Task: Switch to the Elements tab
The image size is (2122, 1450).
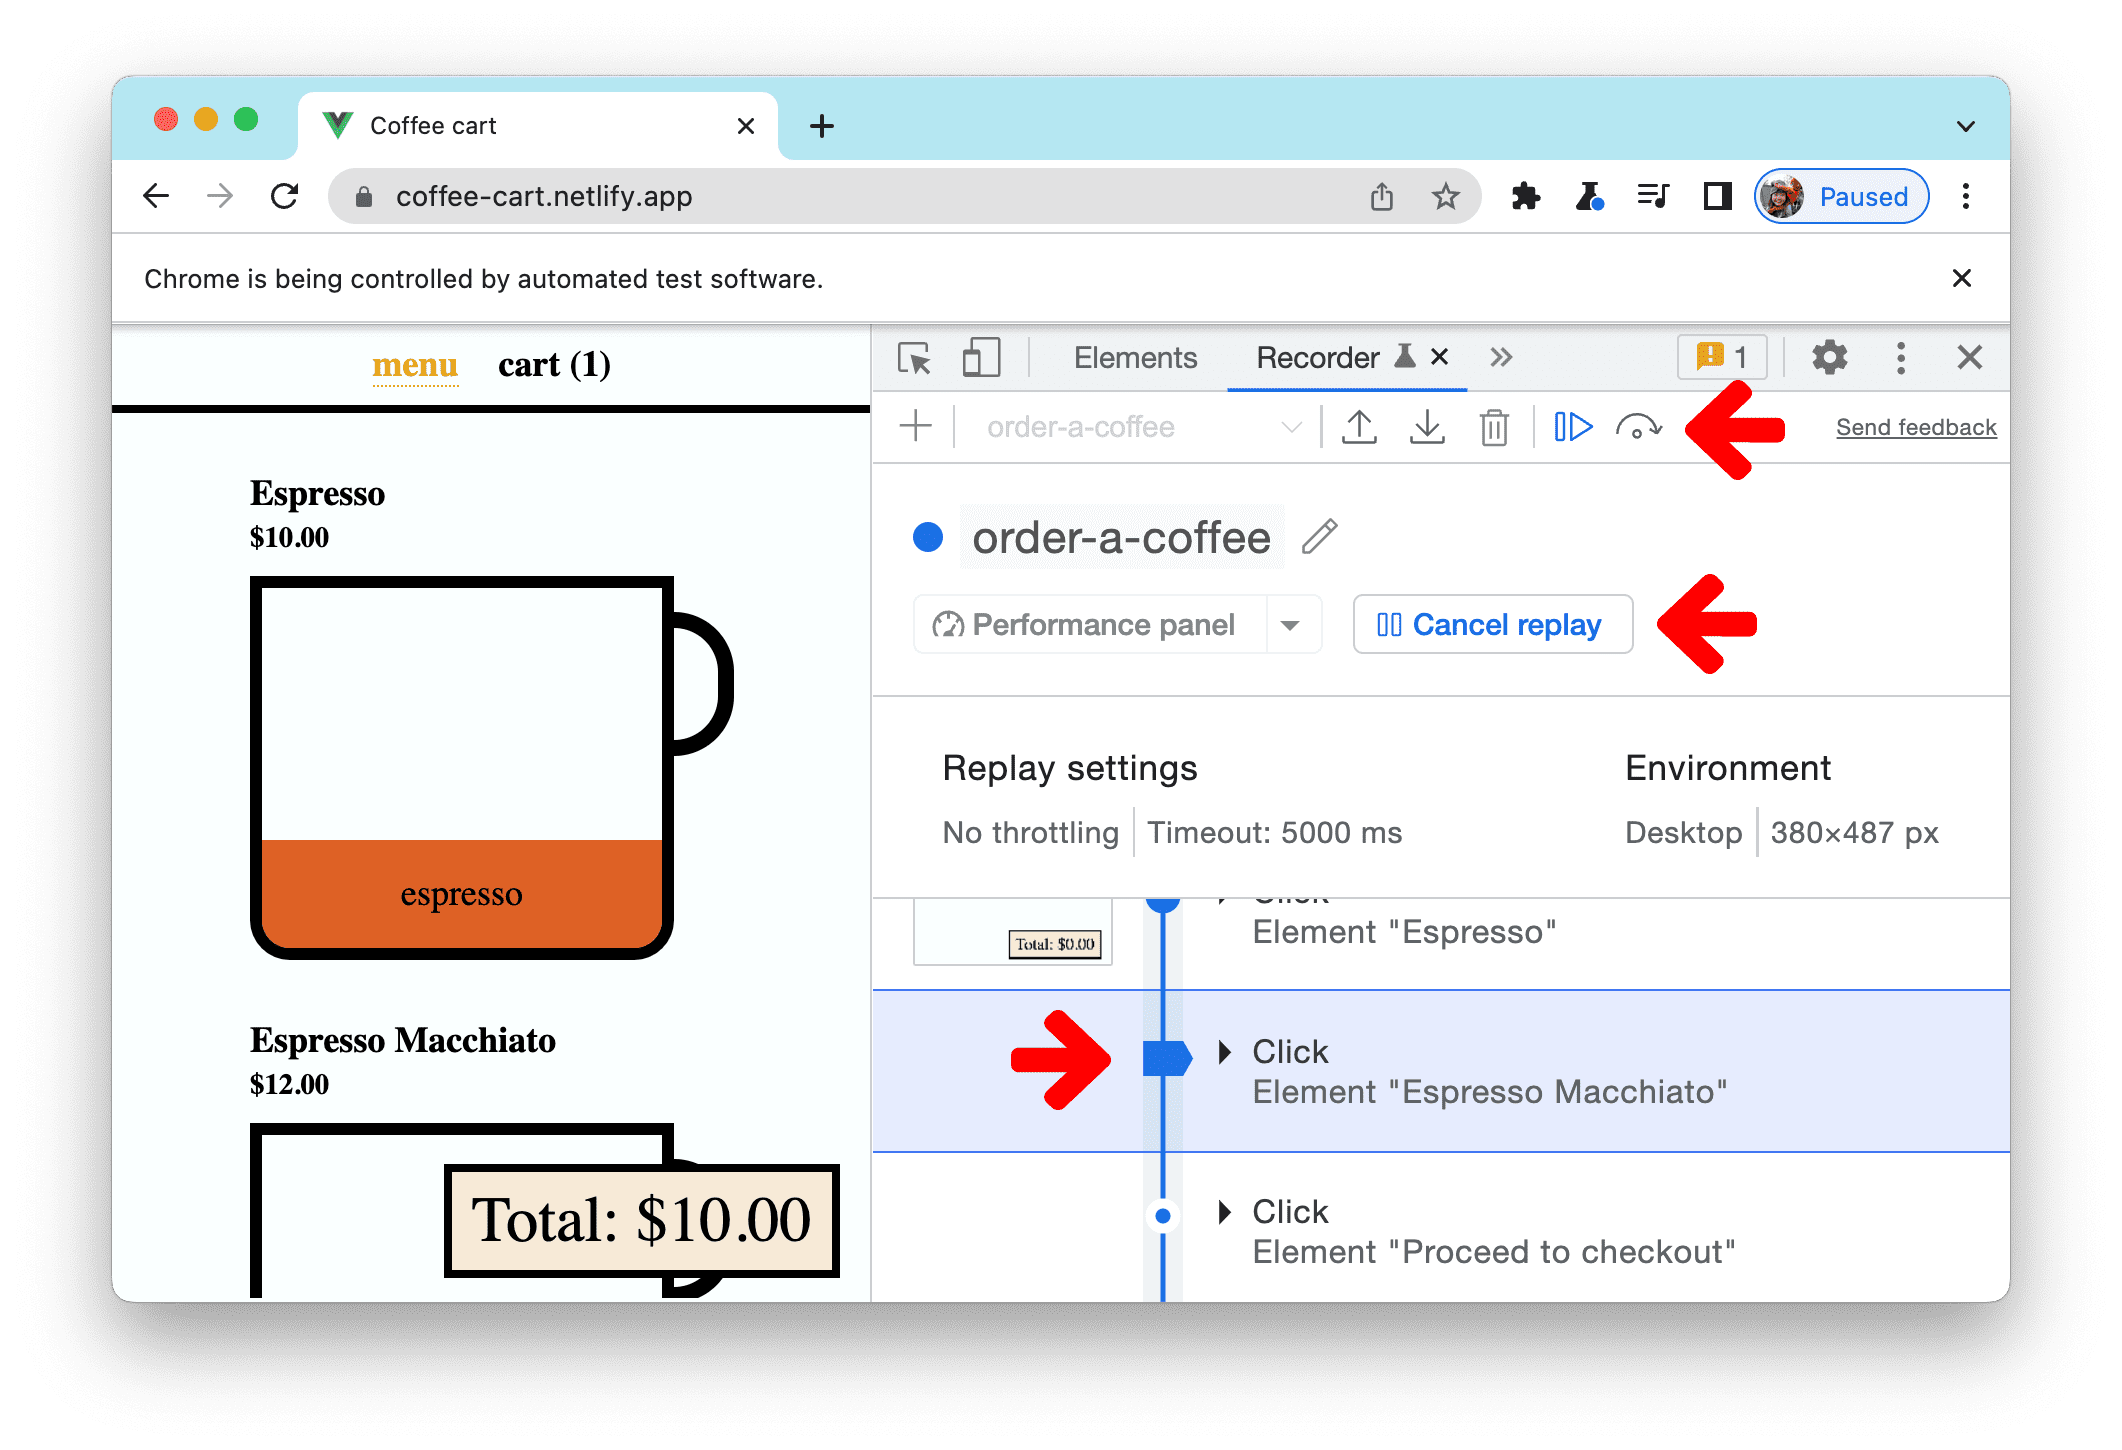Action: [1130, 360]
